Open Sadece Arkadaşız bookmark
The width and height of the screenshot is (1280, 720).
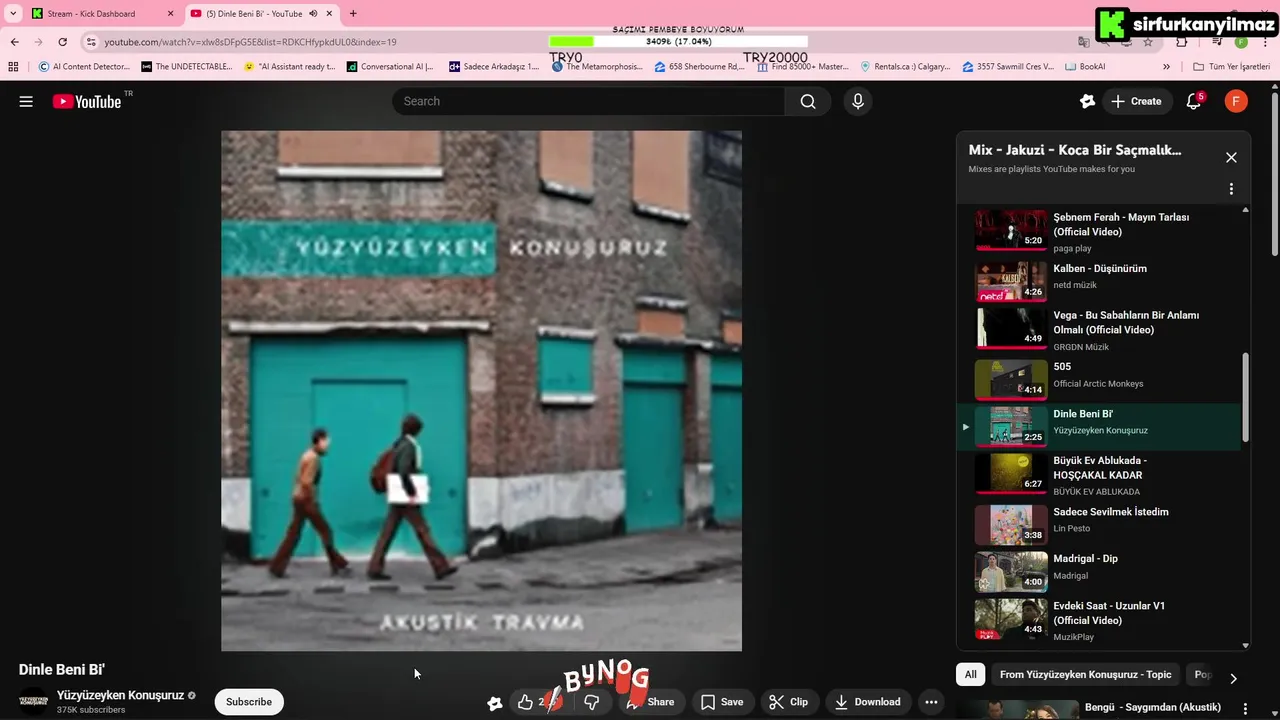[x=494, y=67]
